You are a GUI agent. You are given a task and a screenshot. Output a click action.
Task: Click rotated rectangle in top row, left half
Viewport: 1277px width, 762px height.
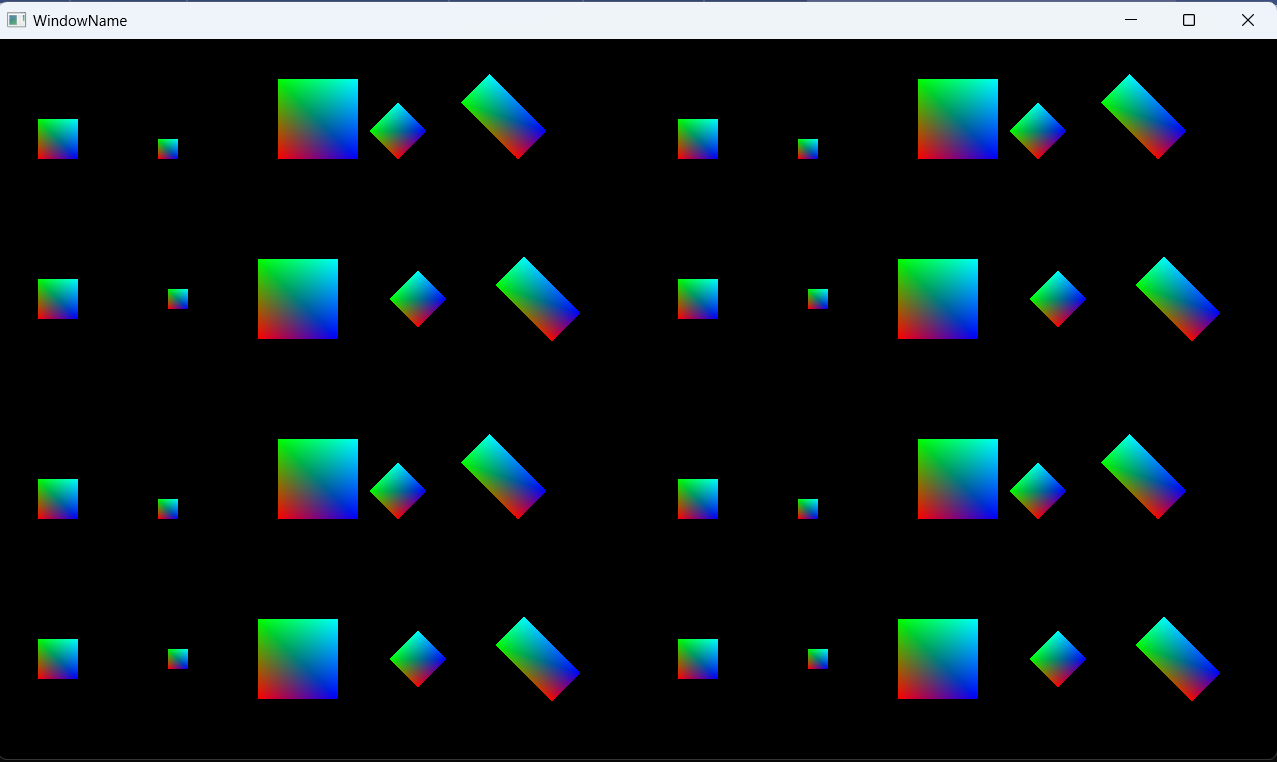[503, 116]
